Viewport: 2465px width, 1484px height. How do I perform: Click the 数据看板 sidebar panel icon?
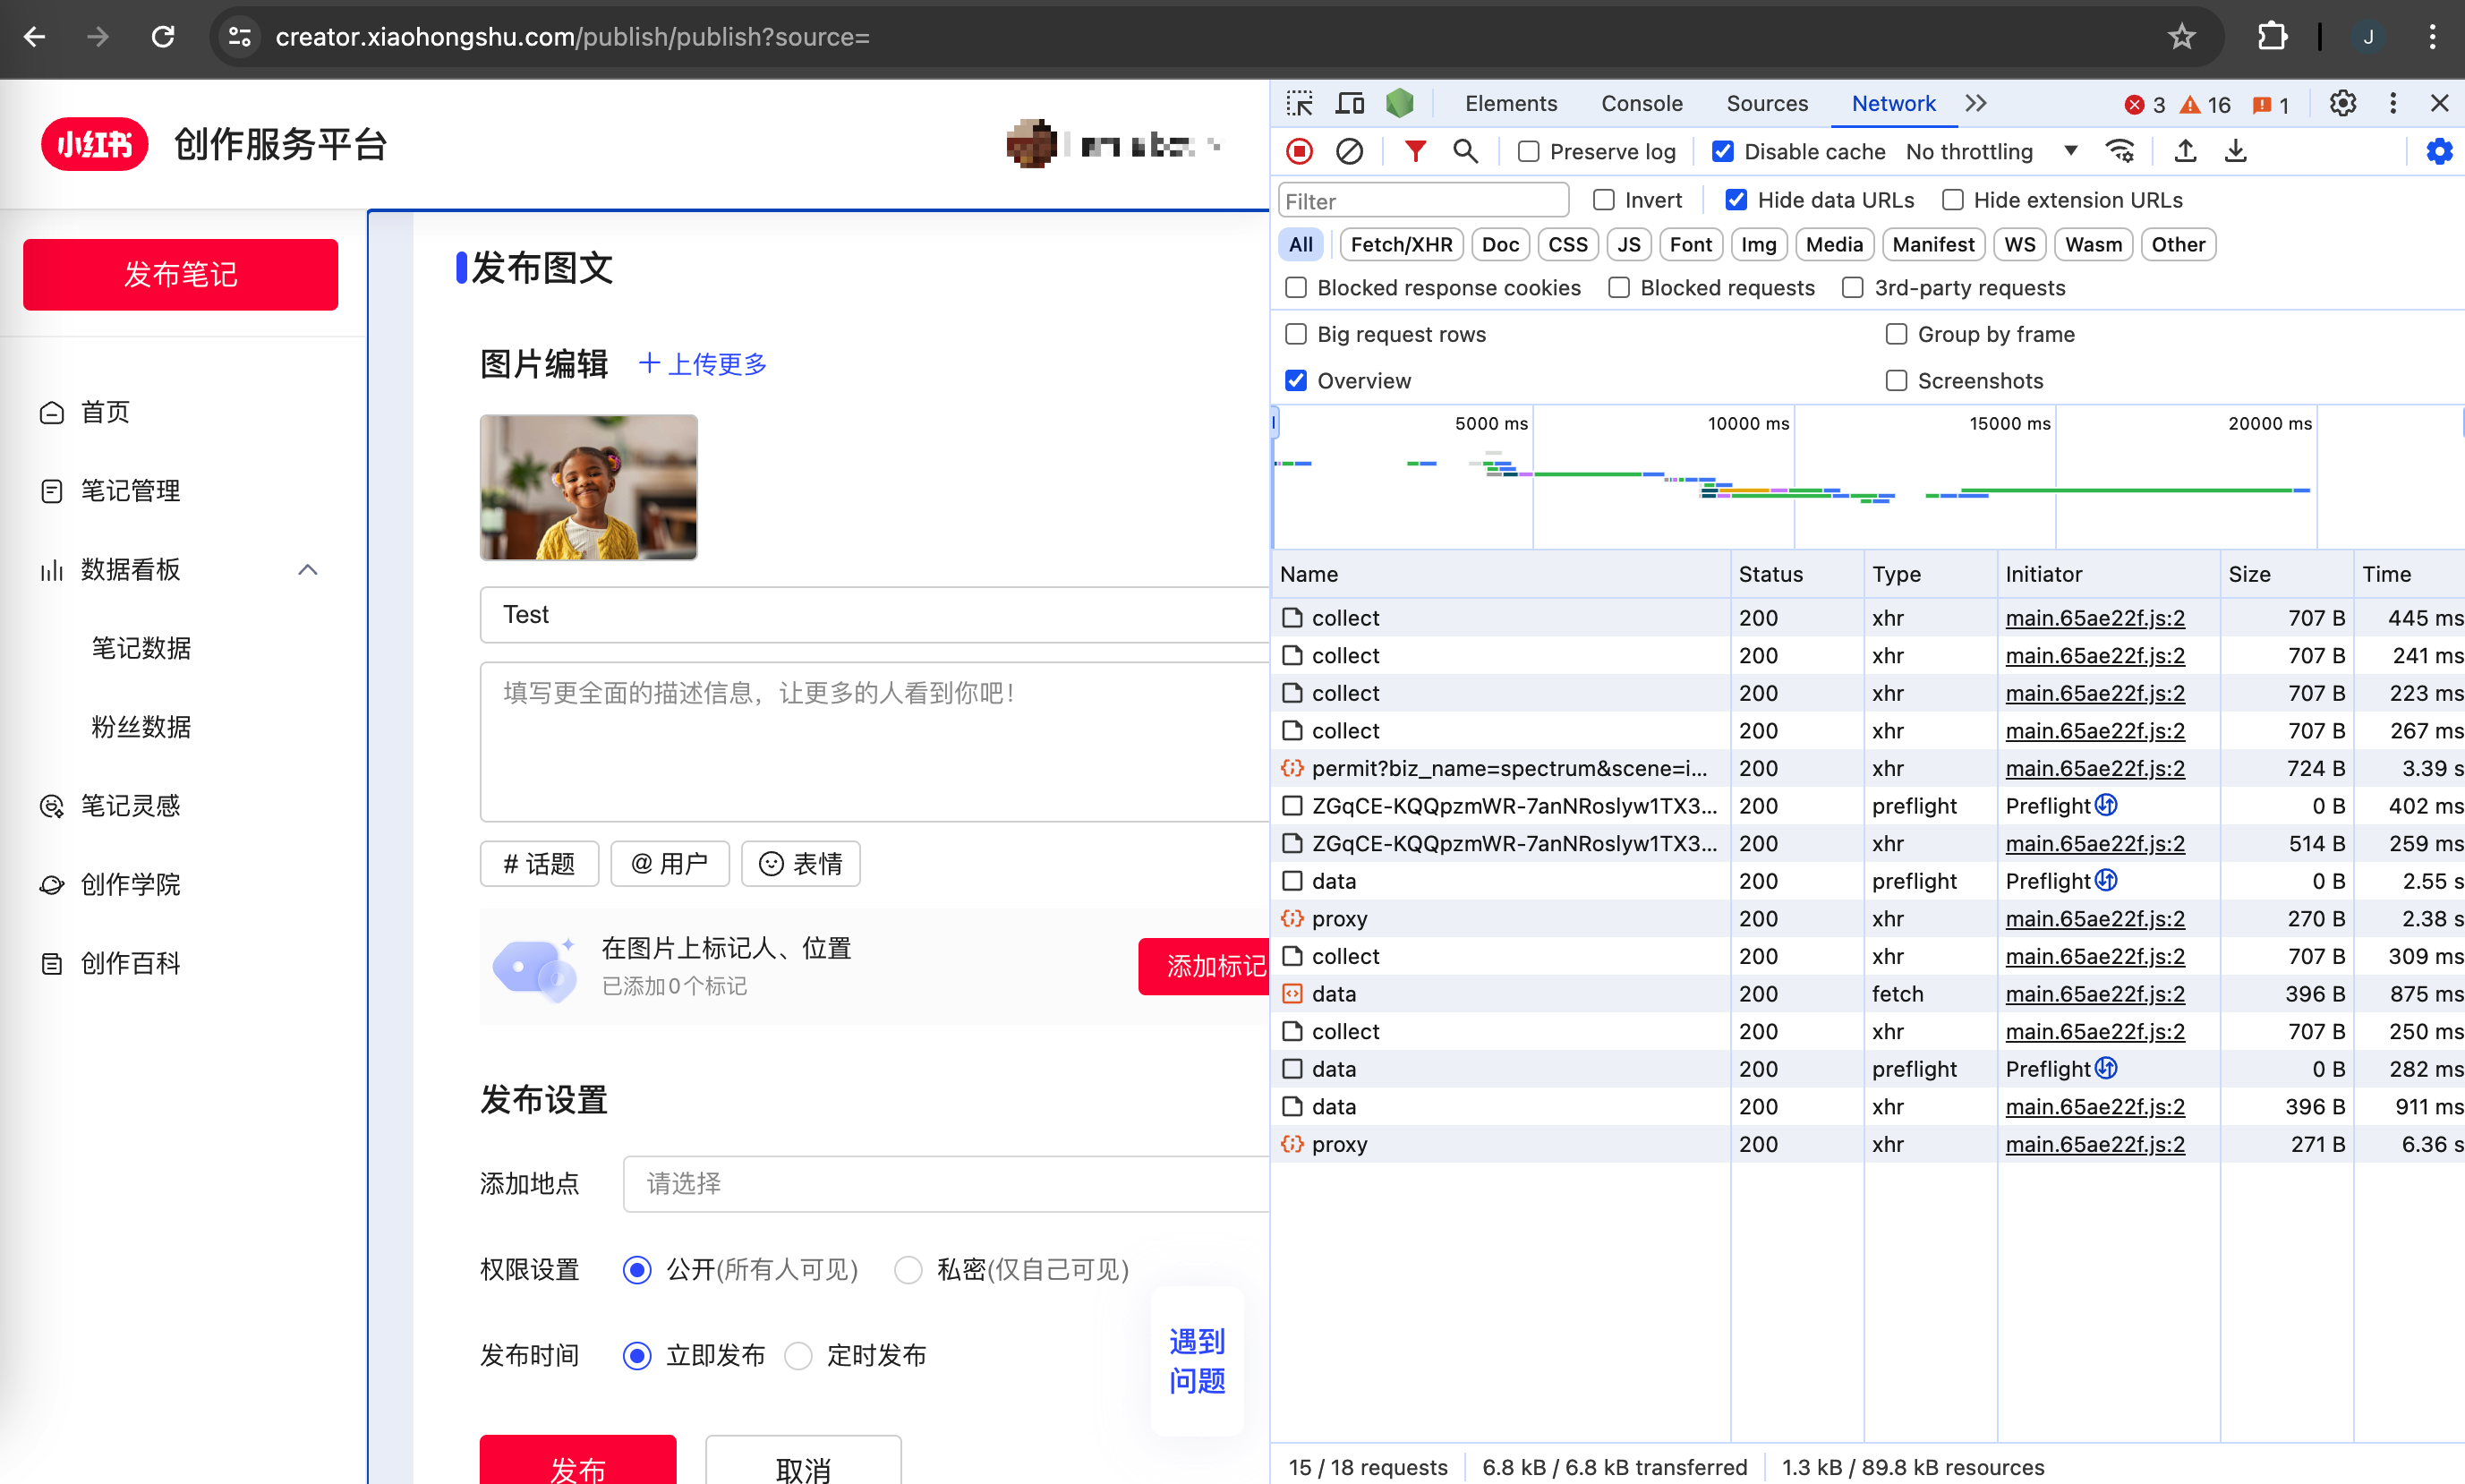tap(51, 568)
